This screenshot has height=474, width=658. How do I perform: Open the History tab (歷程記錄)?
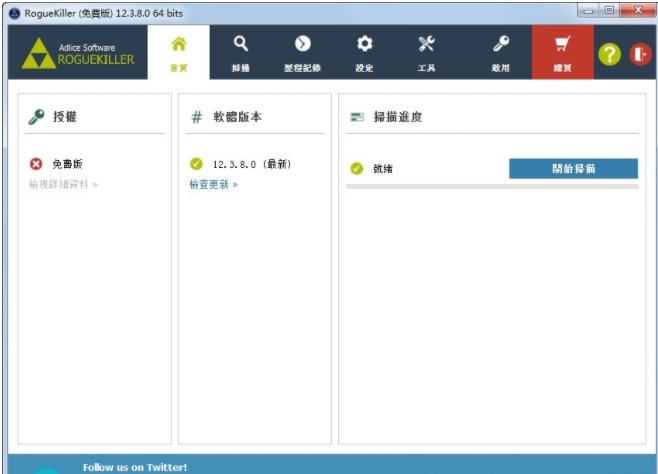[303, 52]
